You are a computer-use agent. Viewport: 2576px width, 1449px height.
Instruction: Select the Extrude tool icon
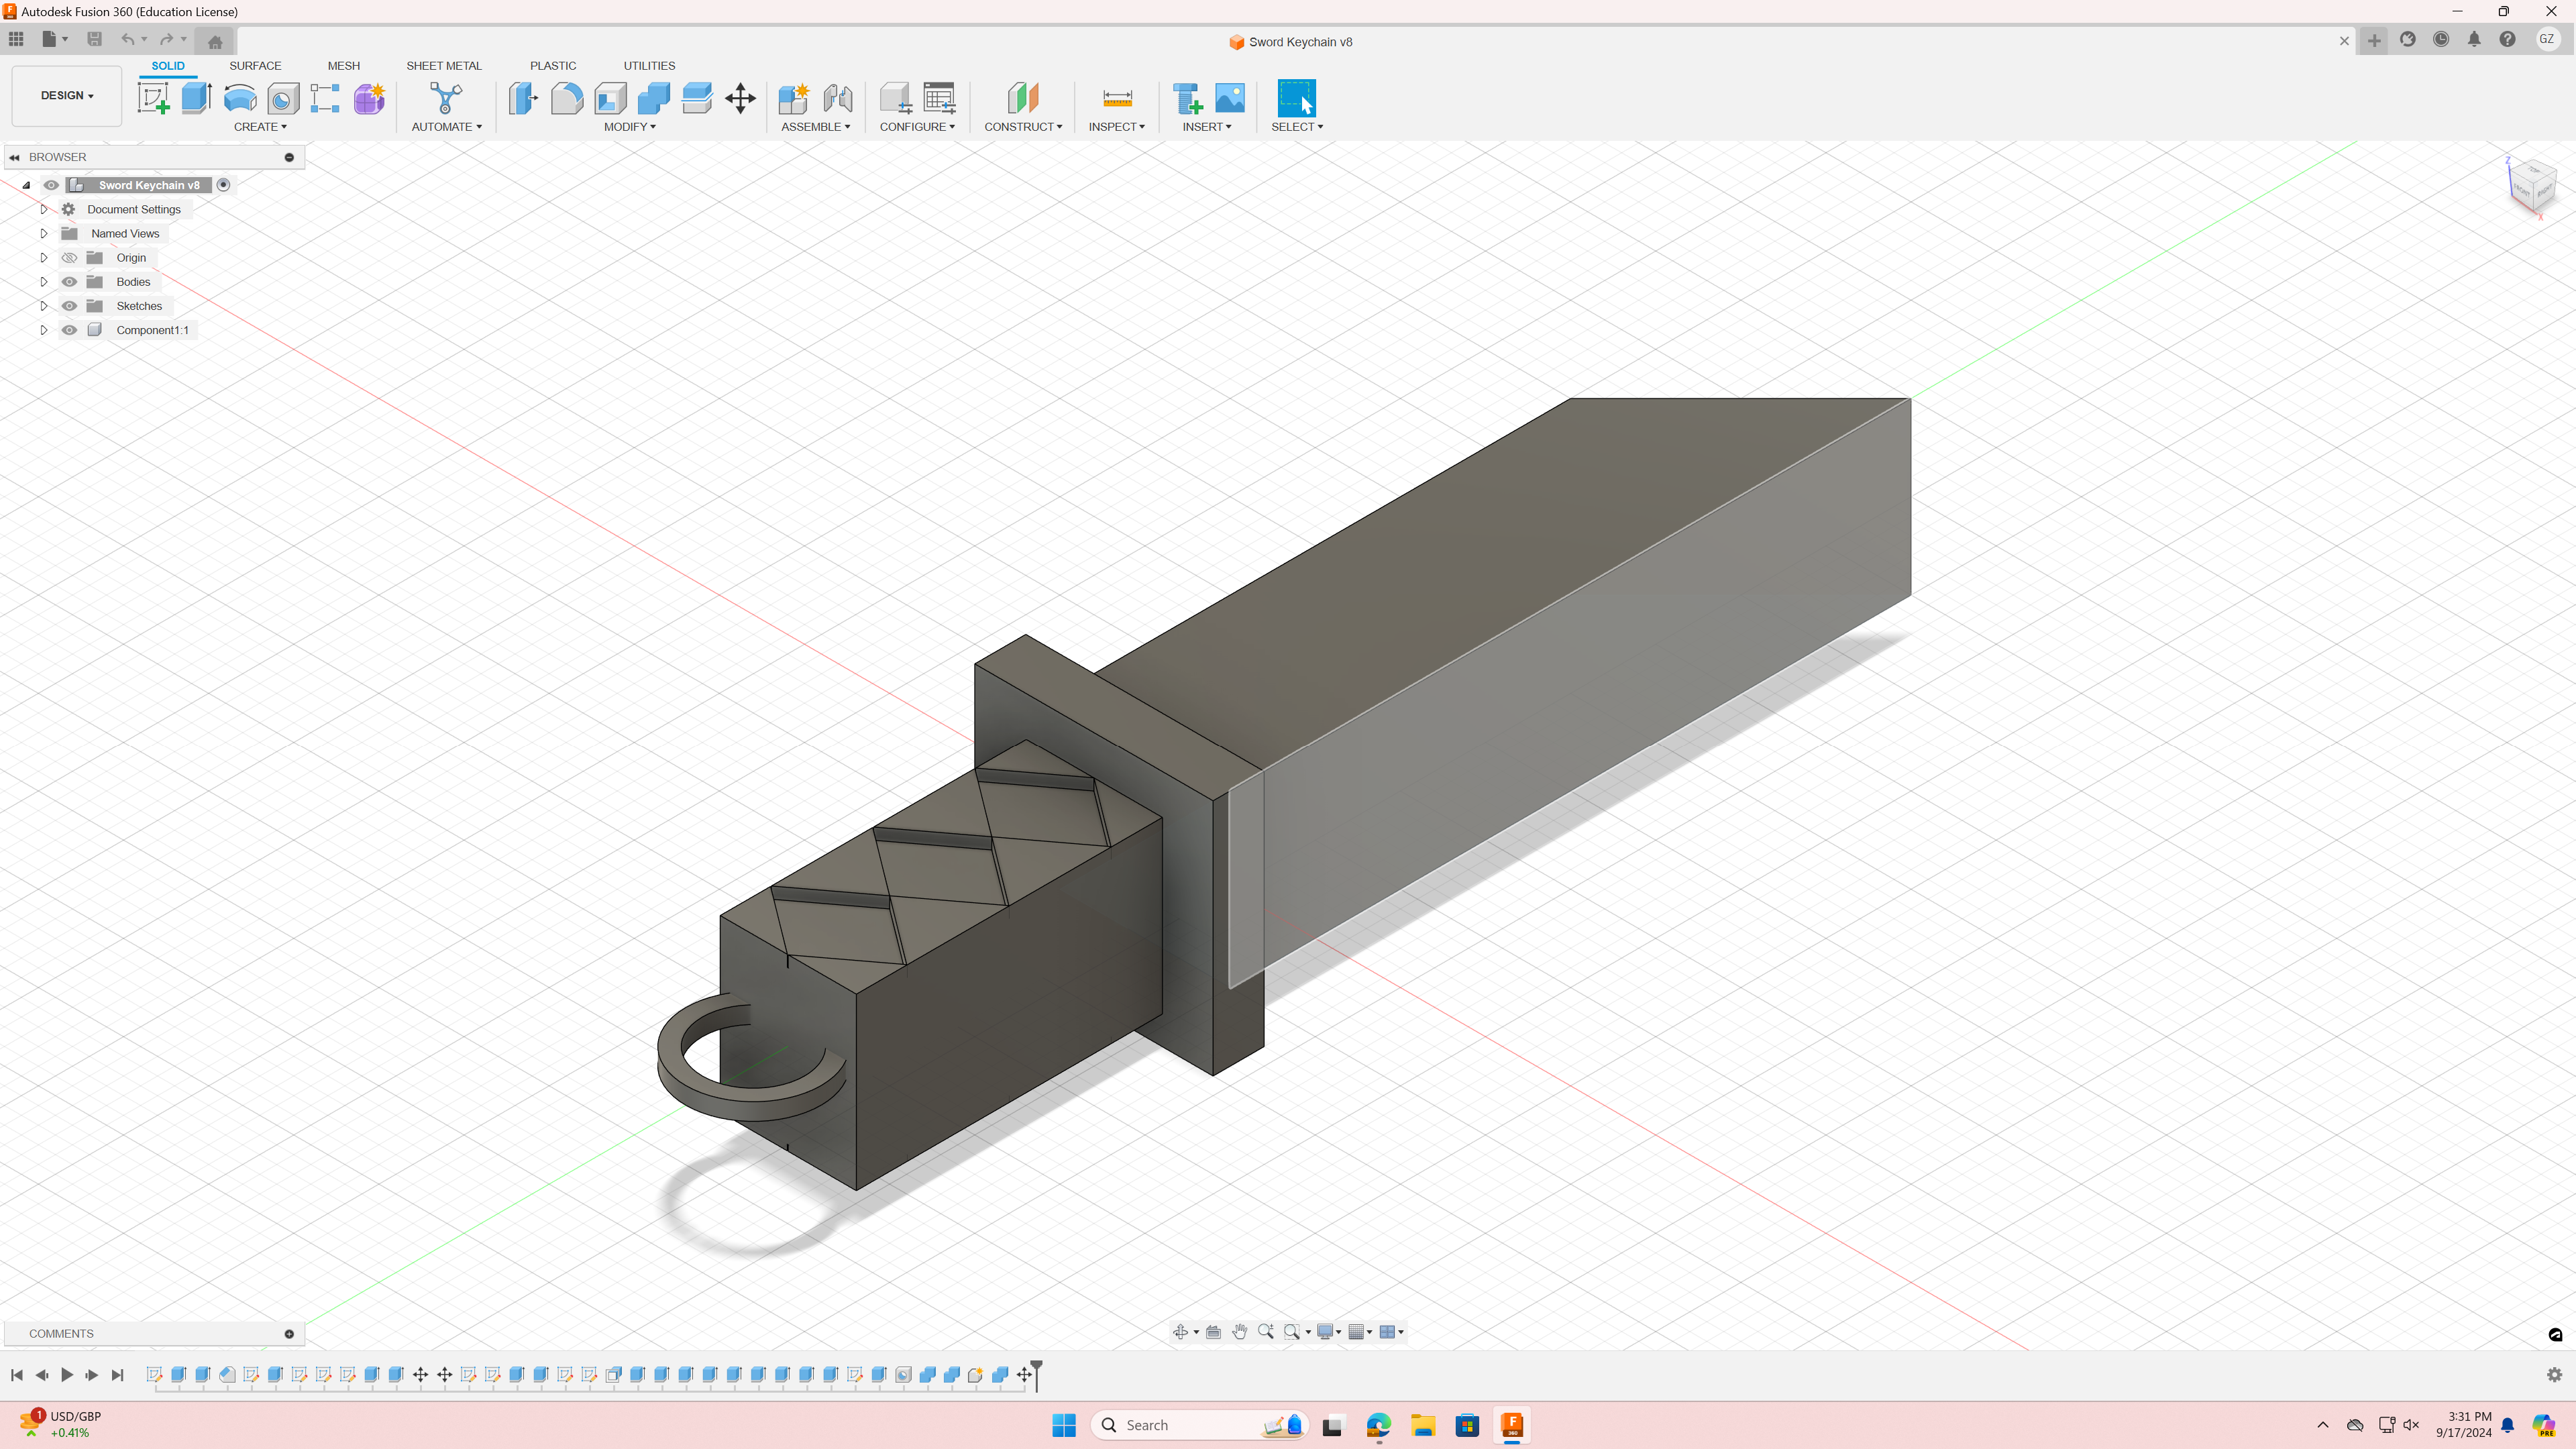click(196, 98)
